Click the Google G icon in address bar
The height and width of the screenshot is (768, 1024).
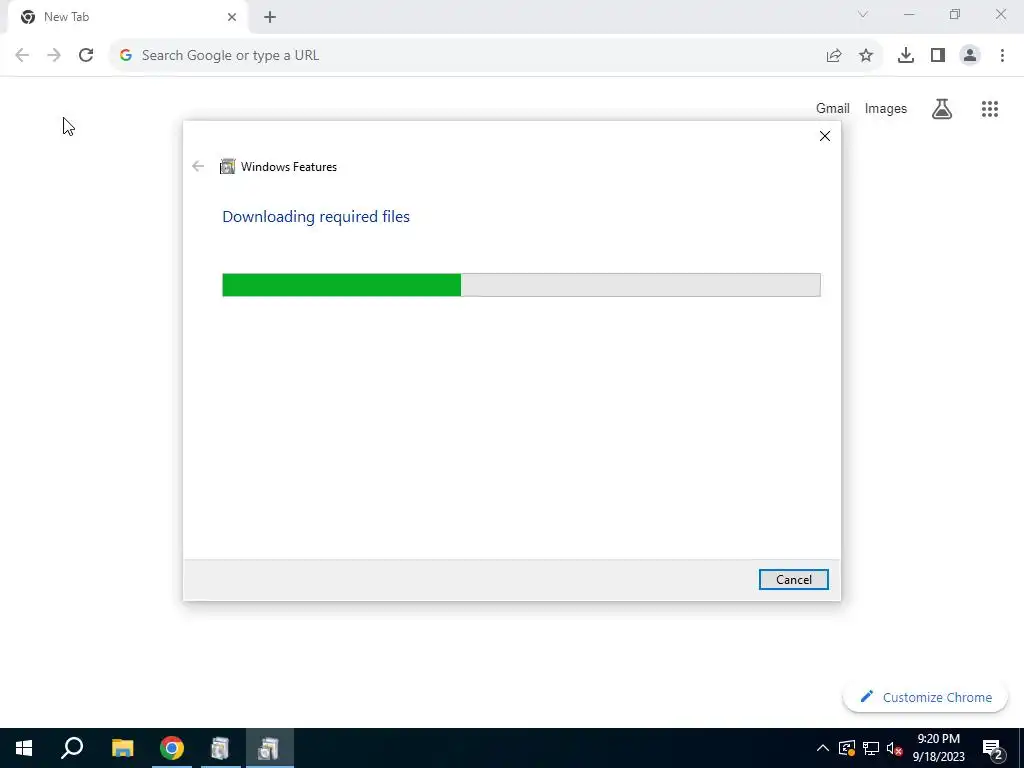[126, 56]
